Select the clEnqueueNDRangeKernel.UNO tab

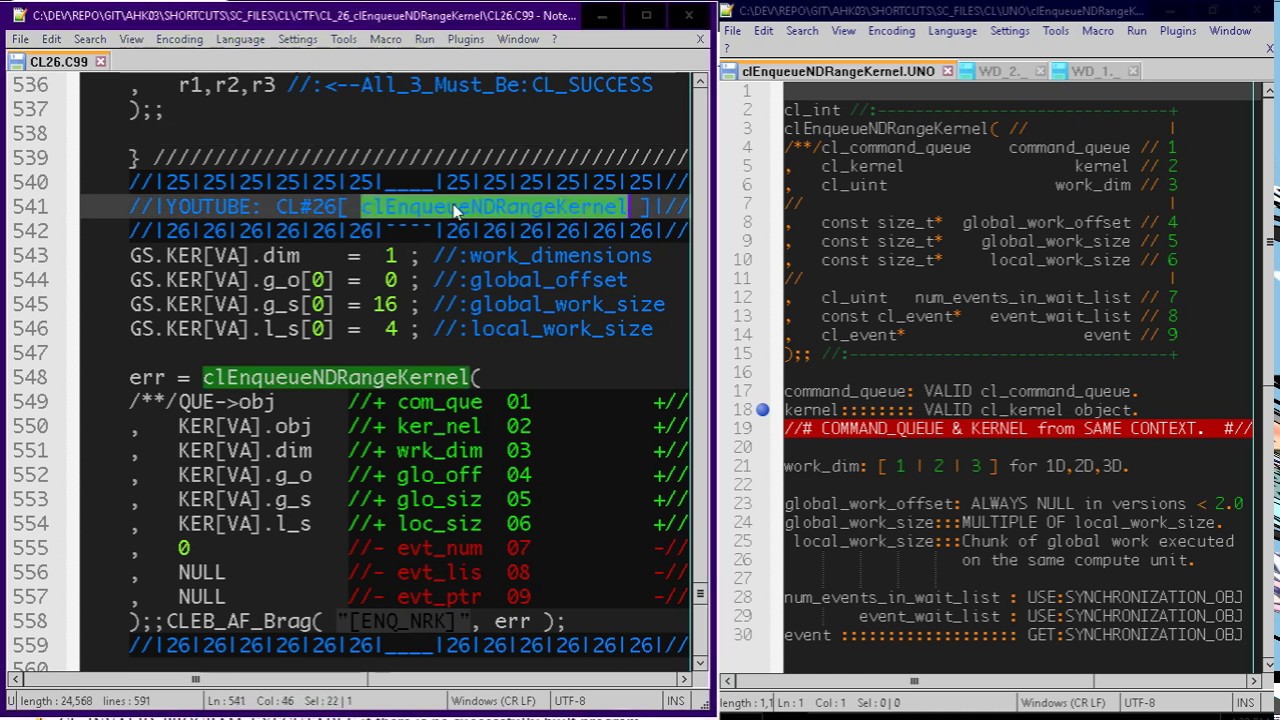pyautogui.click(x=838, y=72)
